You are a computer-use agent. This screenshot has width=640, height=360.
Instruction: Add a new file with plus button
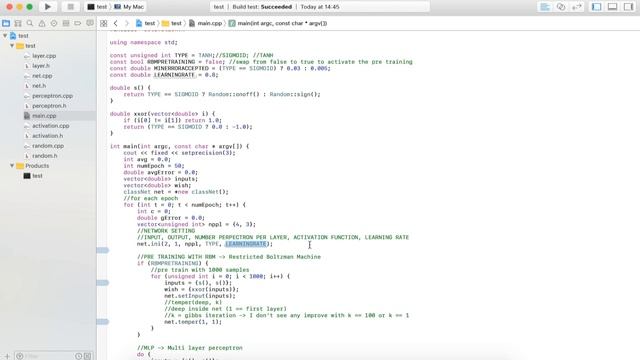[7, 356]
